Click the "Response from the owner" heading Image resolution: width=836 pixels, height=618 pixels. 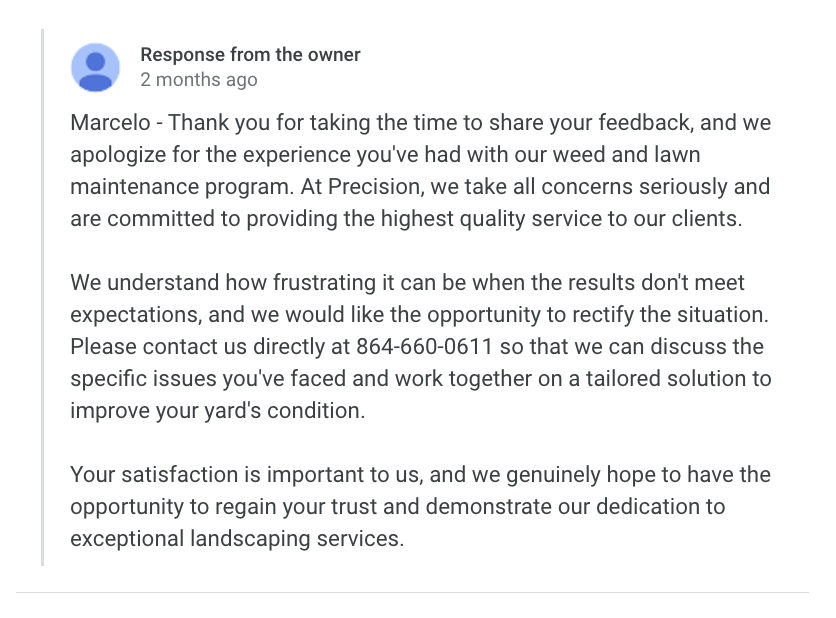pos(250,55)
